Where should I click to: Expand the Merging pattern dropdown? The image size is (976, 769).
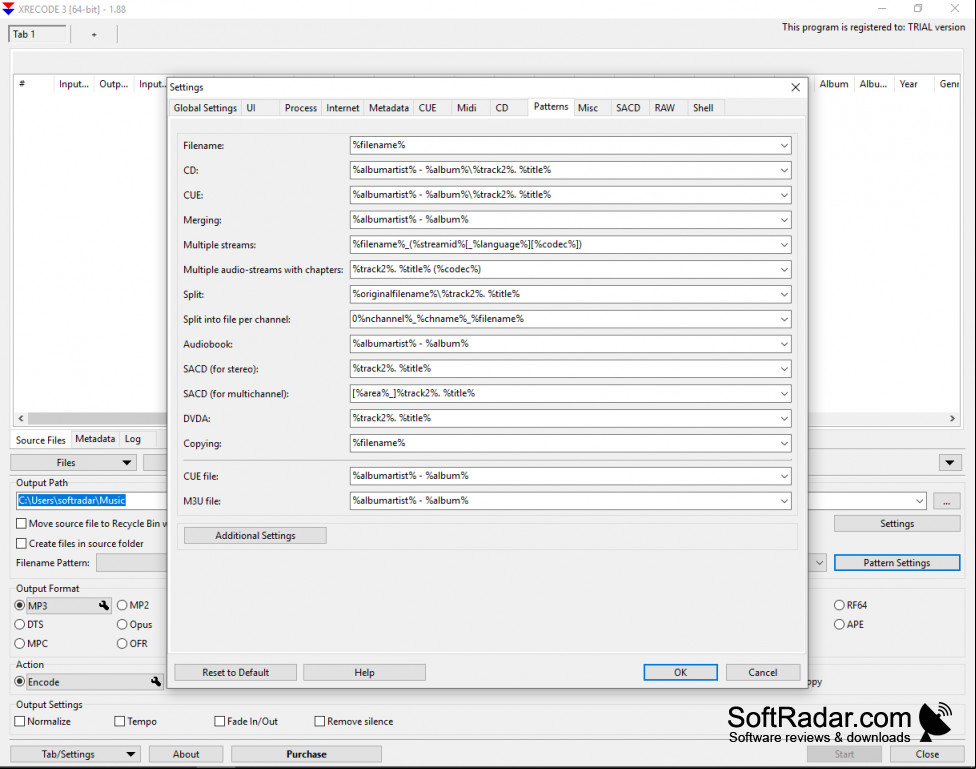(784, 220)
